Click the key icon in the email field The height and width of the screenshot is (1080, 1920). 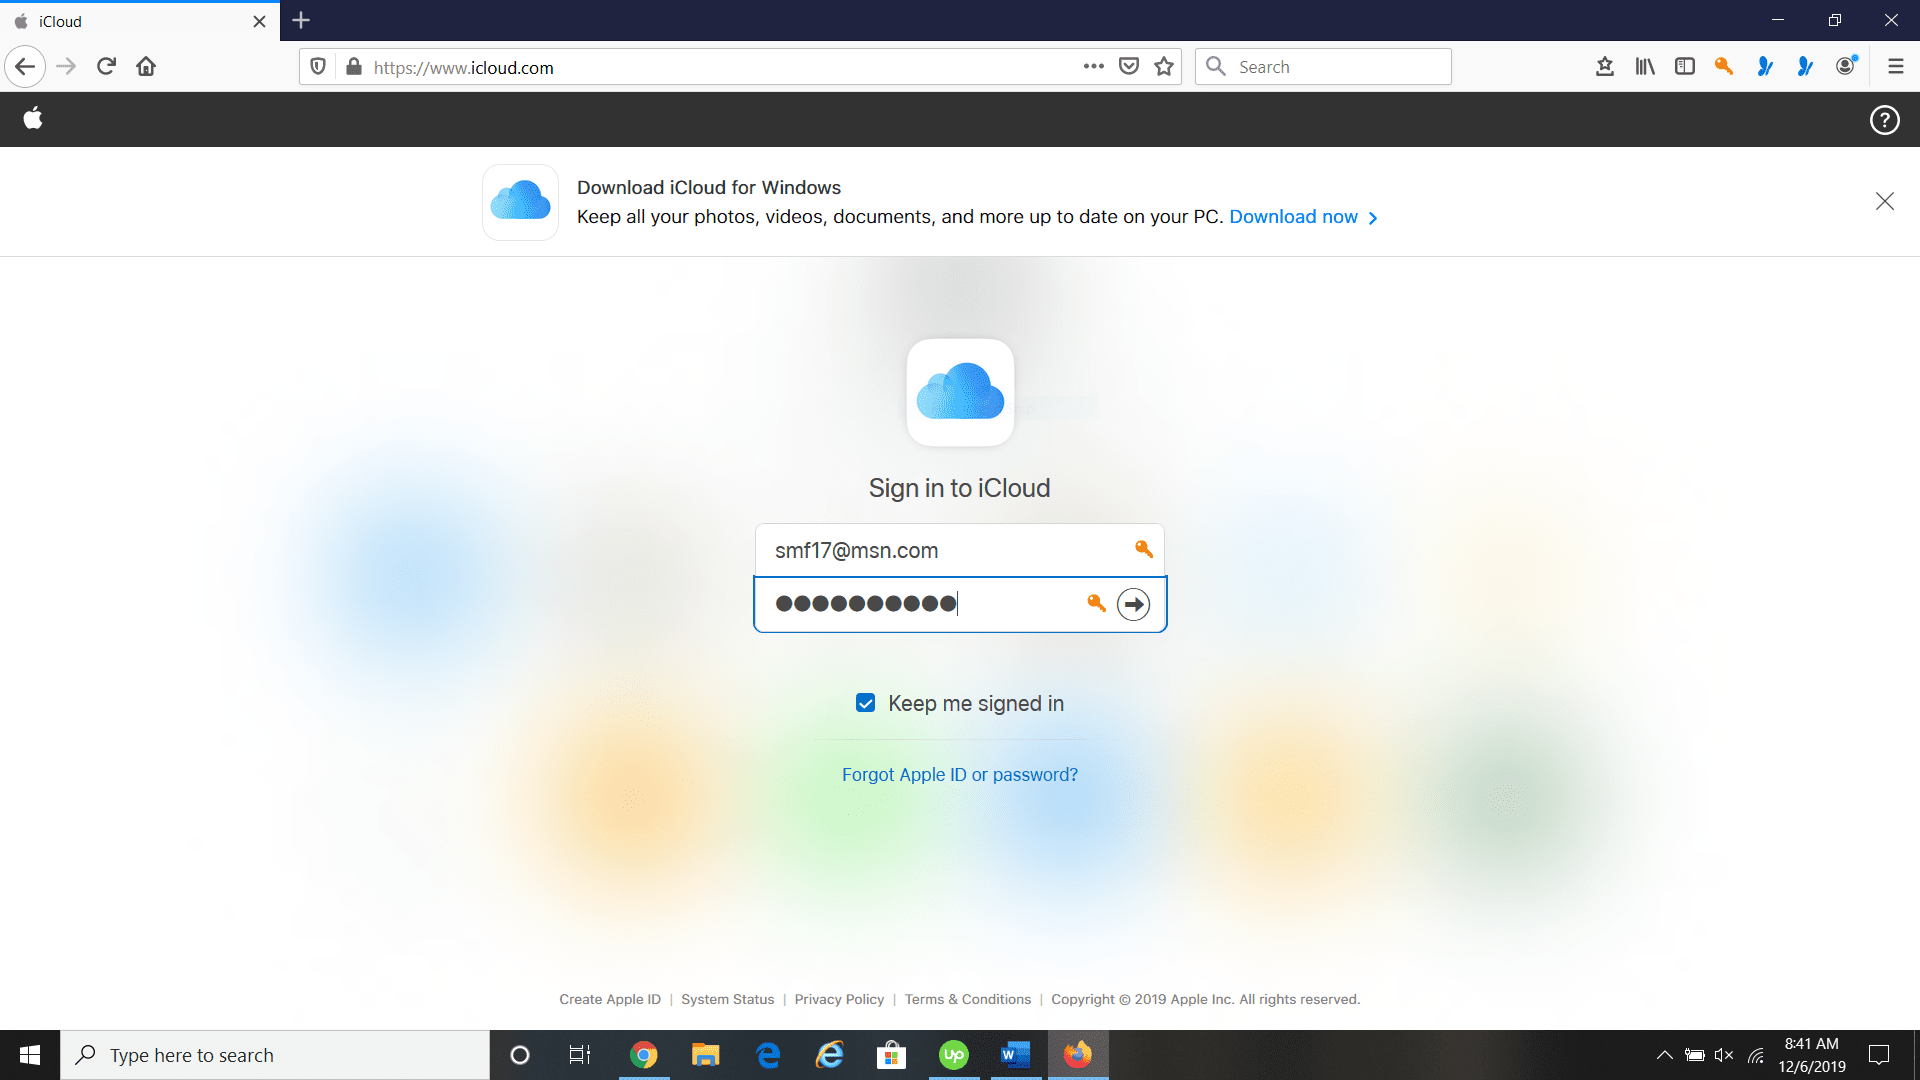pos(1144,549)
